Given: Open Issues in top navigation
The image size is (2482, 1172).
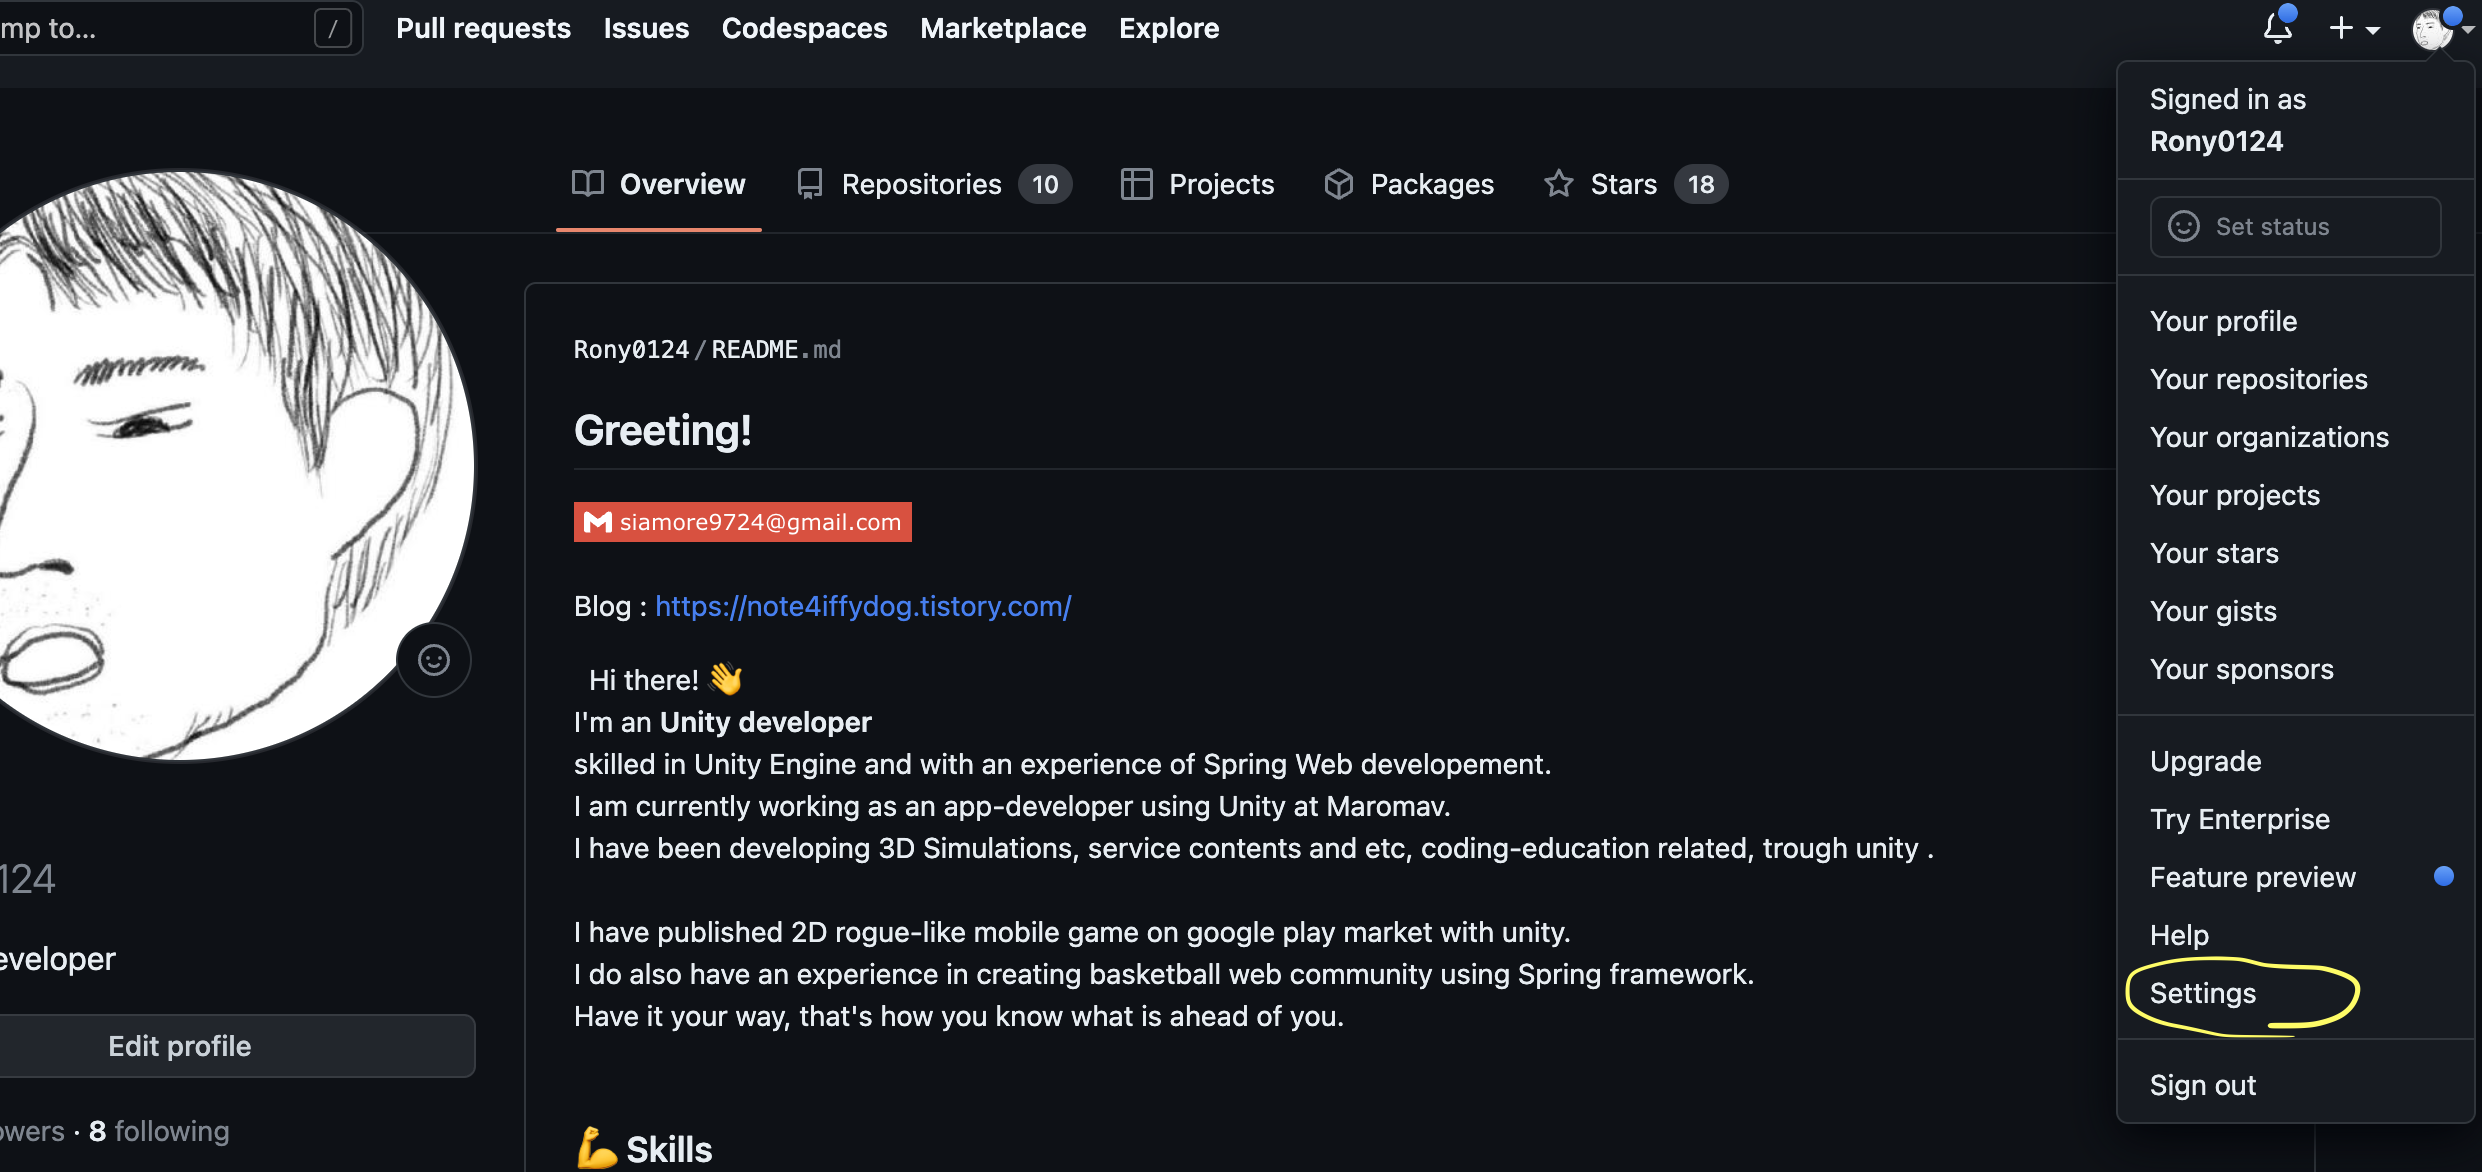Looking at the screenshot, I should point(646,28).
